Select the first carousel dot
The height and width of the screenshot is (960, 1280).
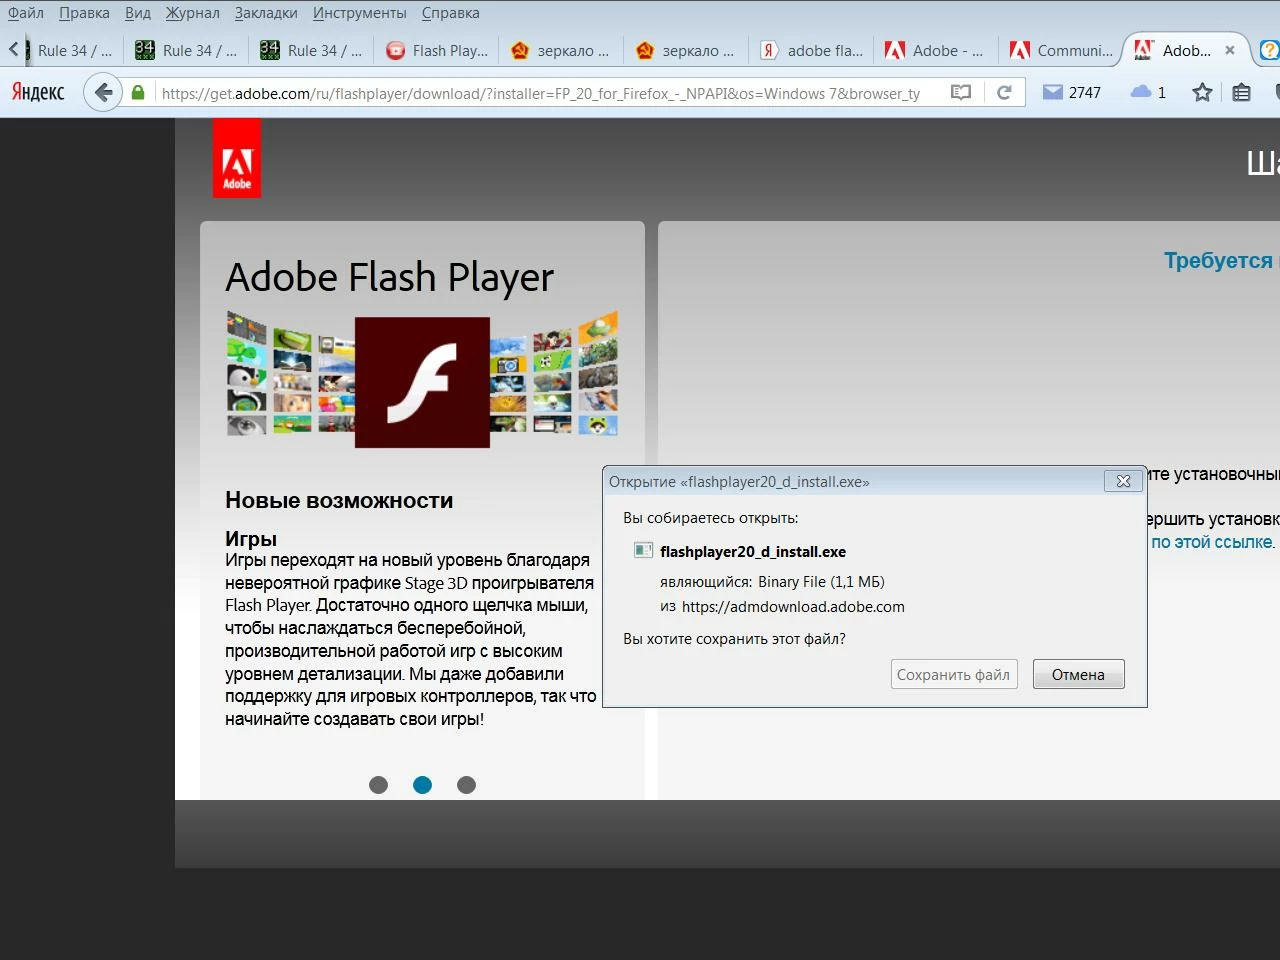click(378, 785)
